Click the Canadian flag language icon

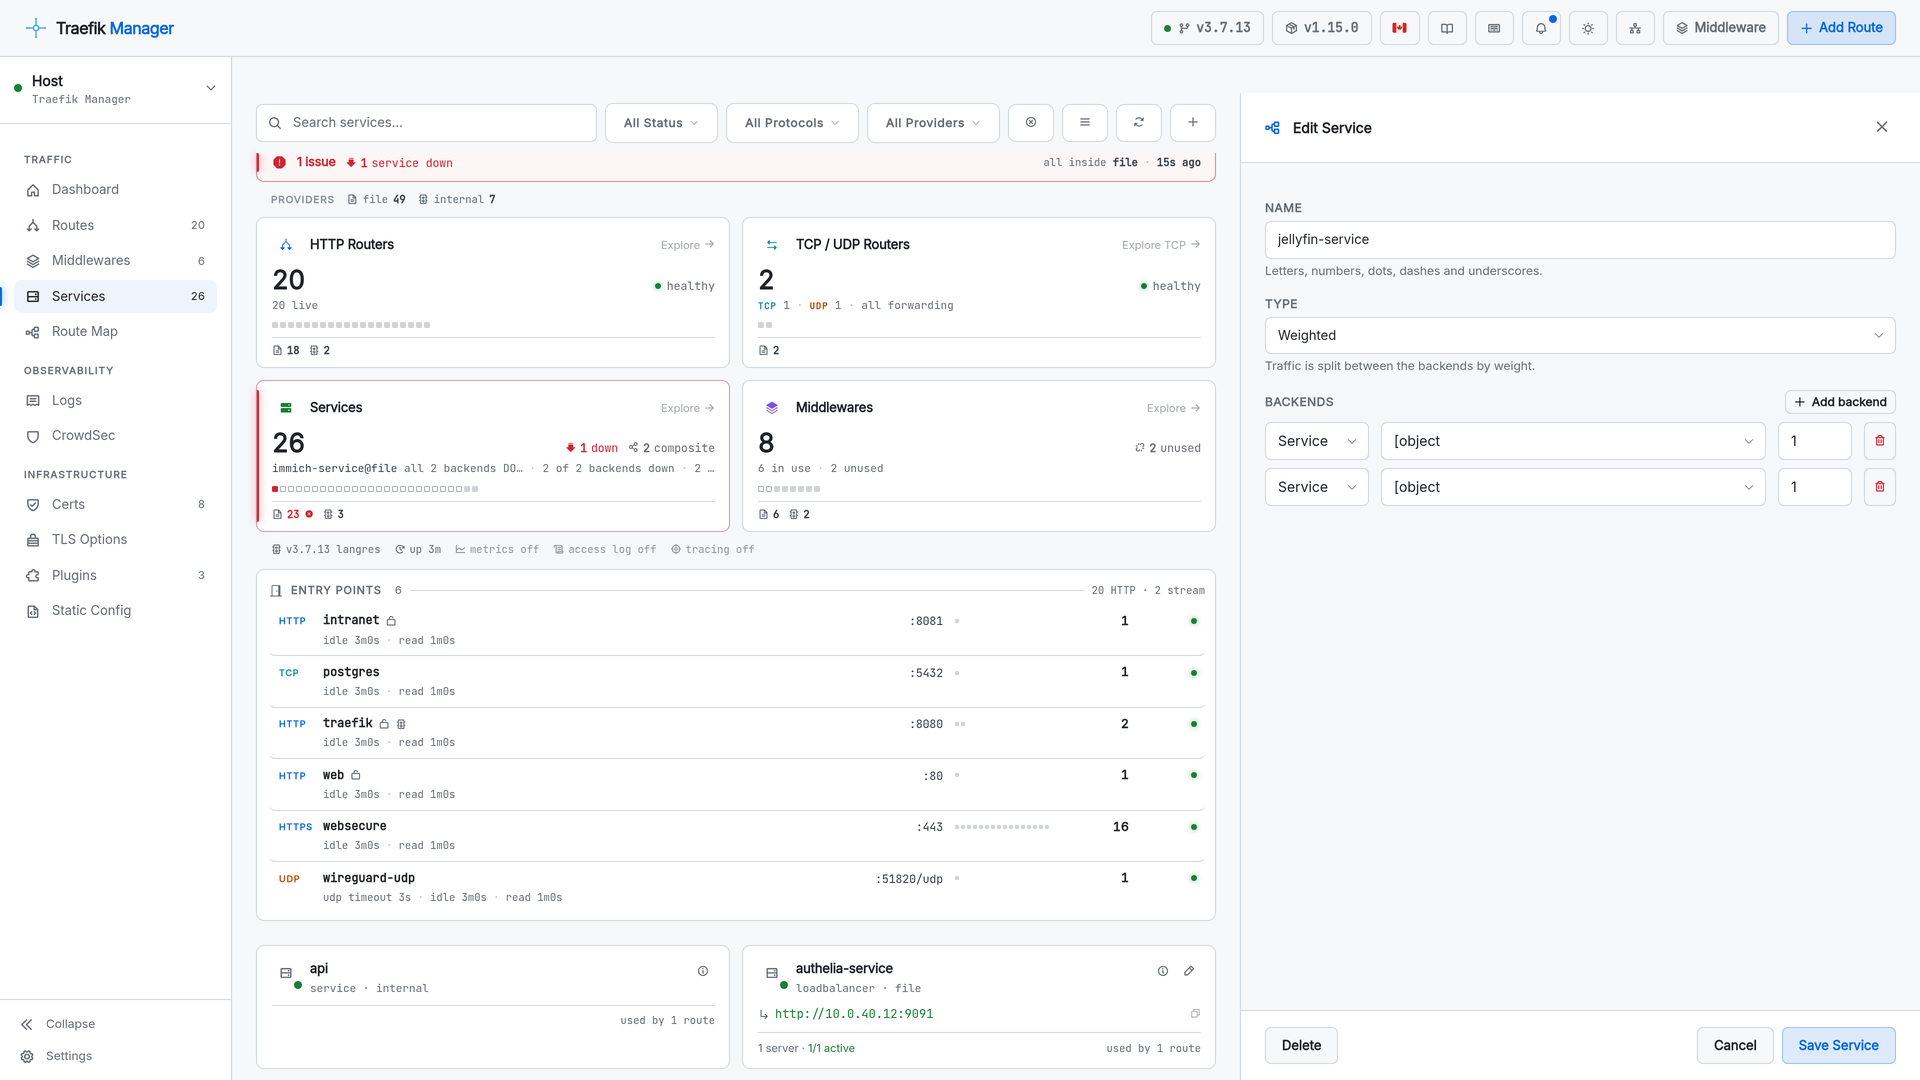[x=1400, y=28]
